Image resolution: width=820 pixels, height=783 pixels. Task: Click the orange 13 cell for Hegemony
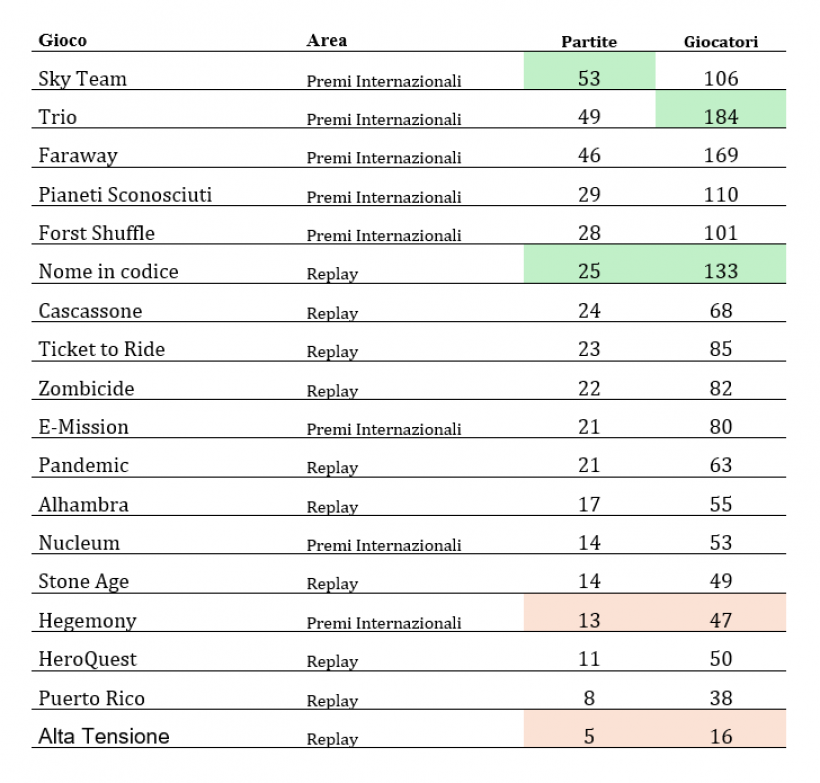pos(589,612)
